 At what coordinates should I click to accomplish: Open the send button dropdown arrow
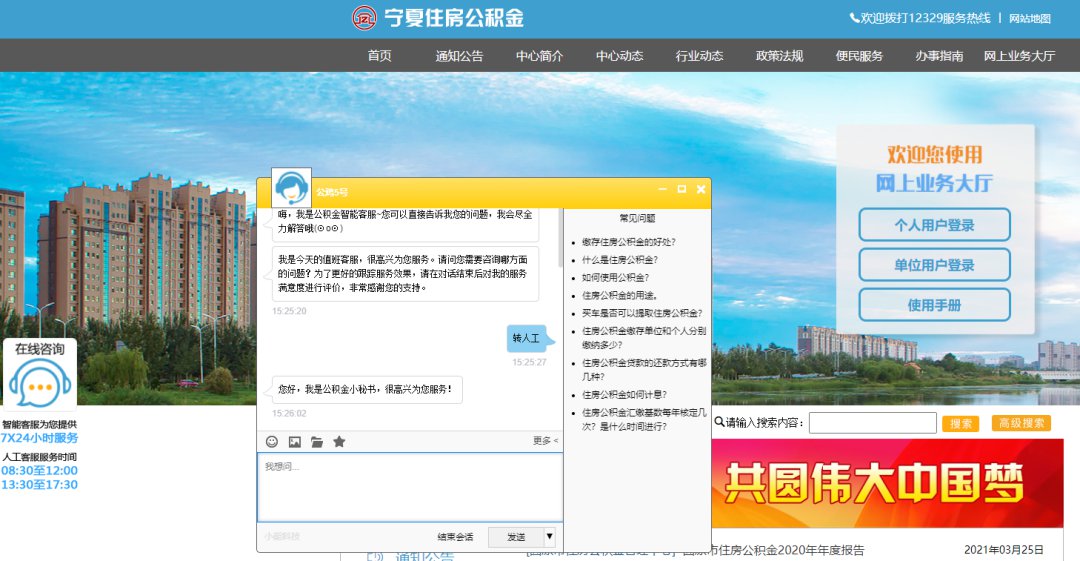pos(549,537)
